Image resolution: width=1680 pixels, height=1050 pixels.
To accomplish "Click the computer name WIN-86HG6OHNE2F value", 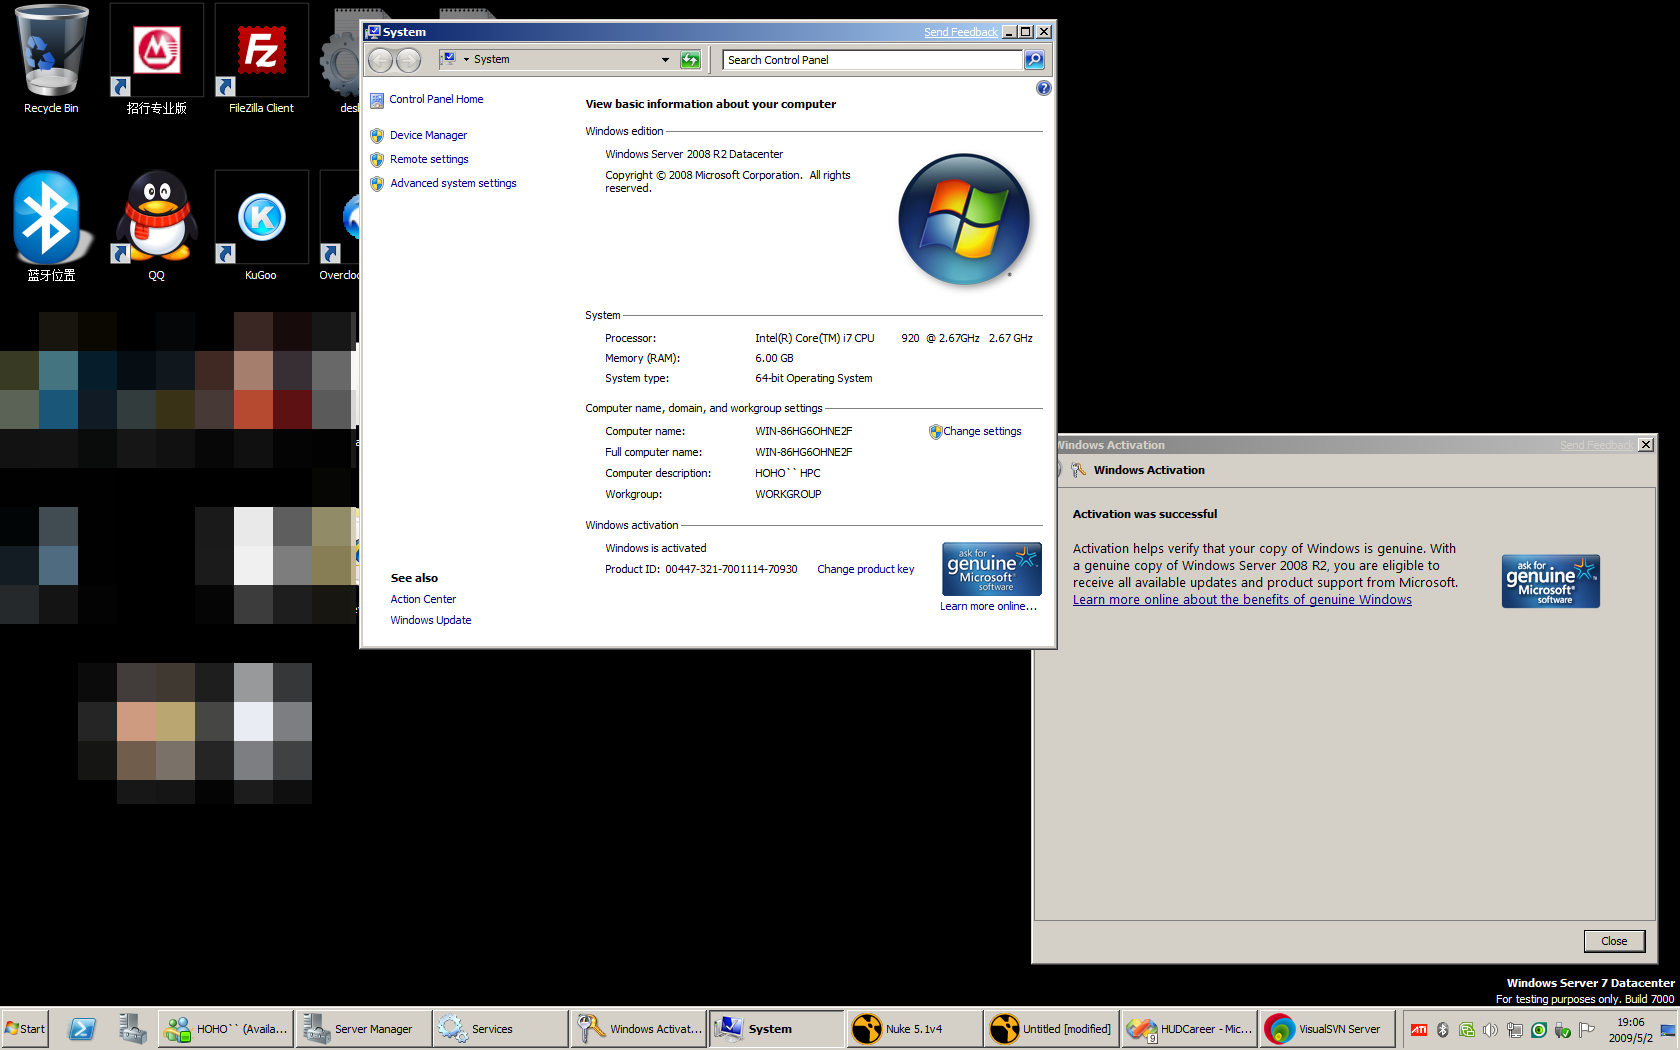I will tap(804, 431).
